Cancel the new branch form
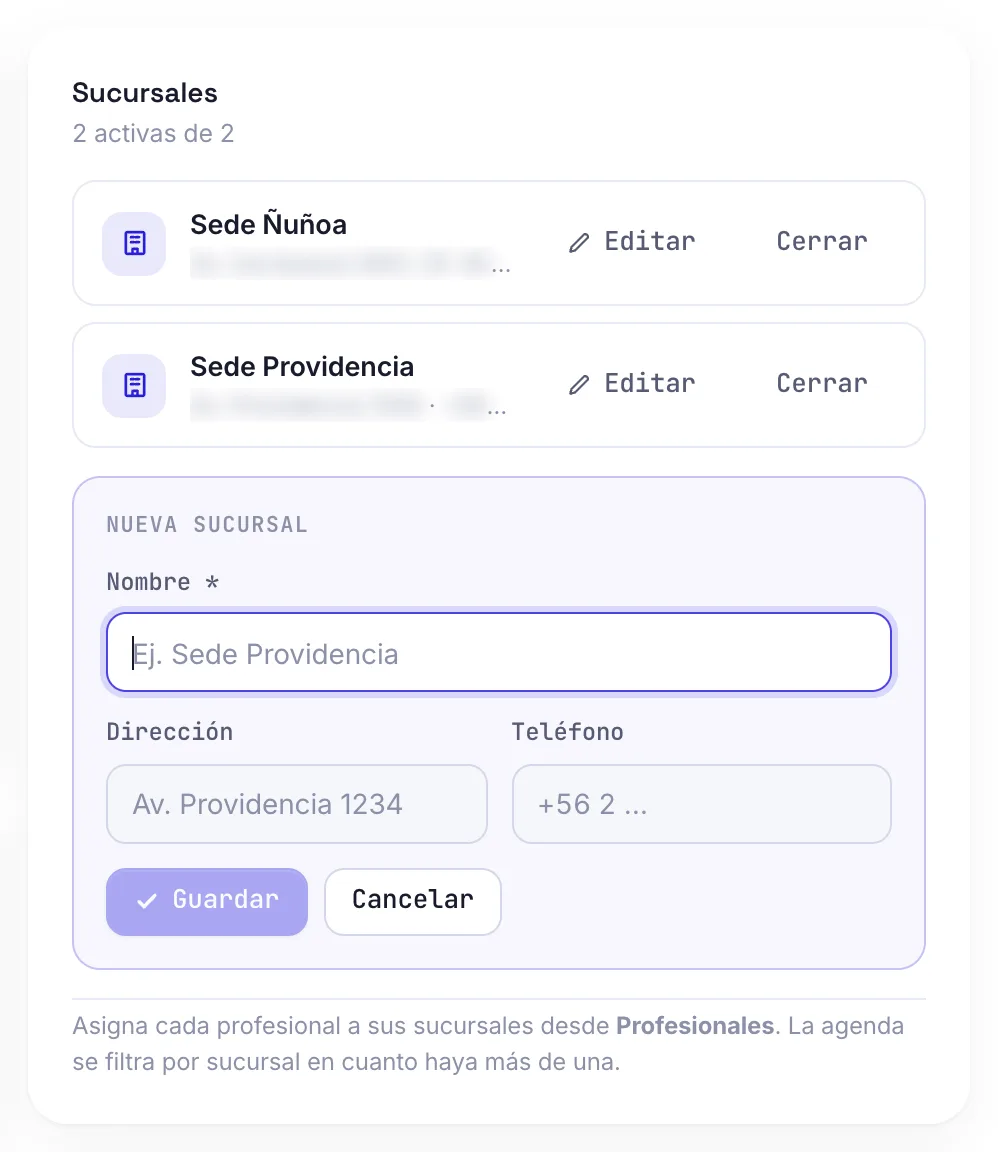998x1152 pixels. [x=412, y=901]
